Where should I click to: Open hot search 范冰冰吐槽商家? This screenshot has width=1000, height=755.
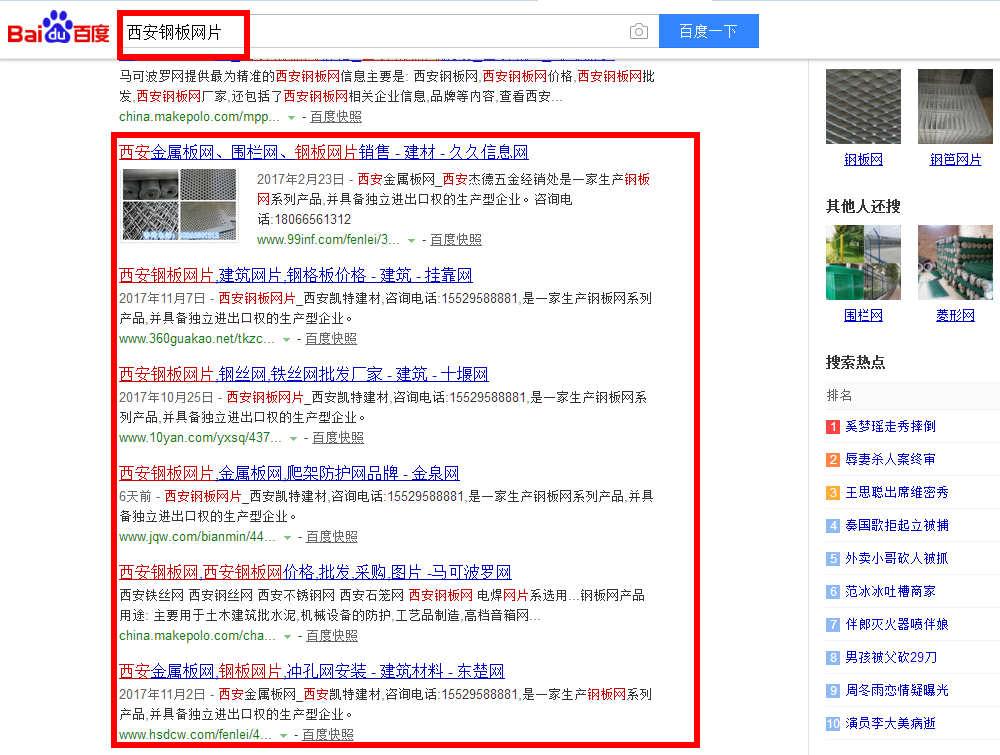890,591
